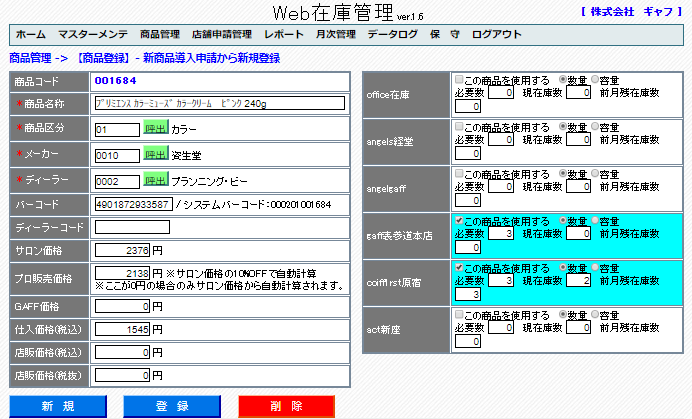The width and height of the screenshot is (692, 419).
Task: Click the maker name 資生堂
Action: click(x=186, y=155)
